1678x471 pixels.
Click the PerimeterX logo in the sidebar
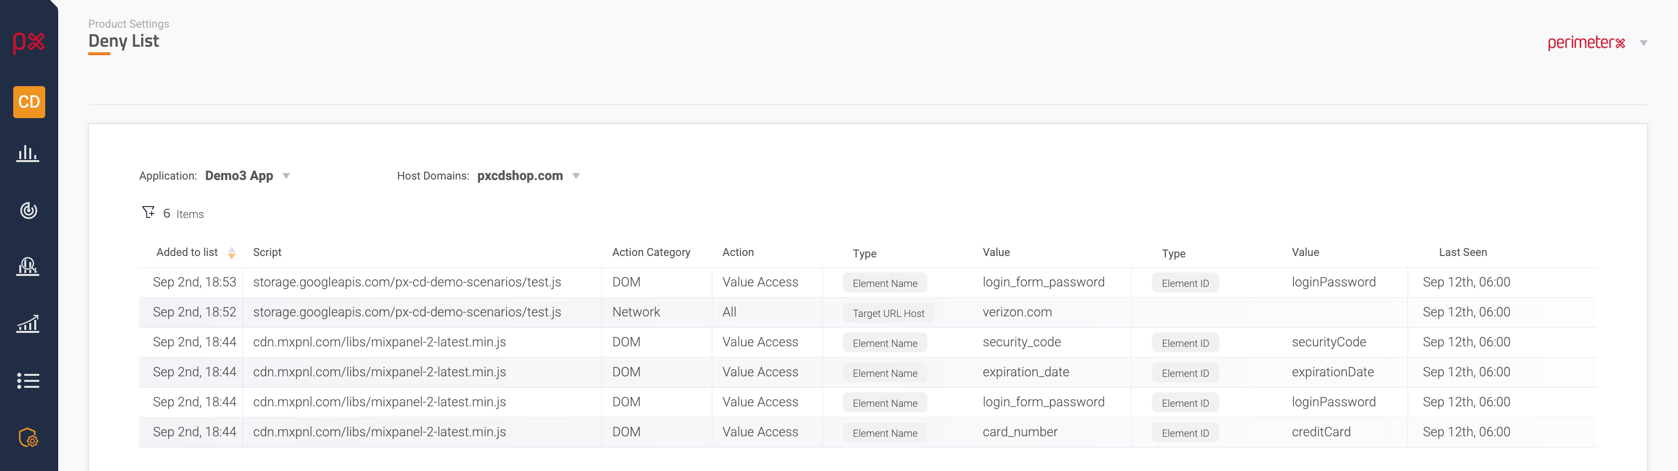coord(28,43)
